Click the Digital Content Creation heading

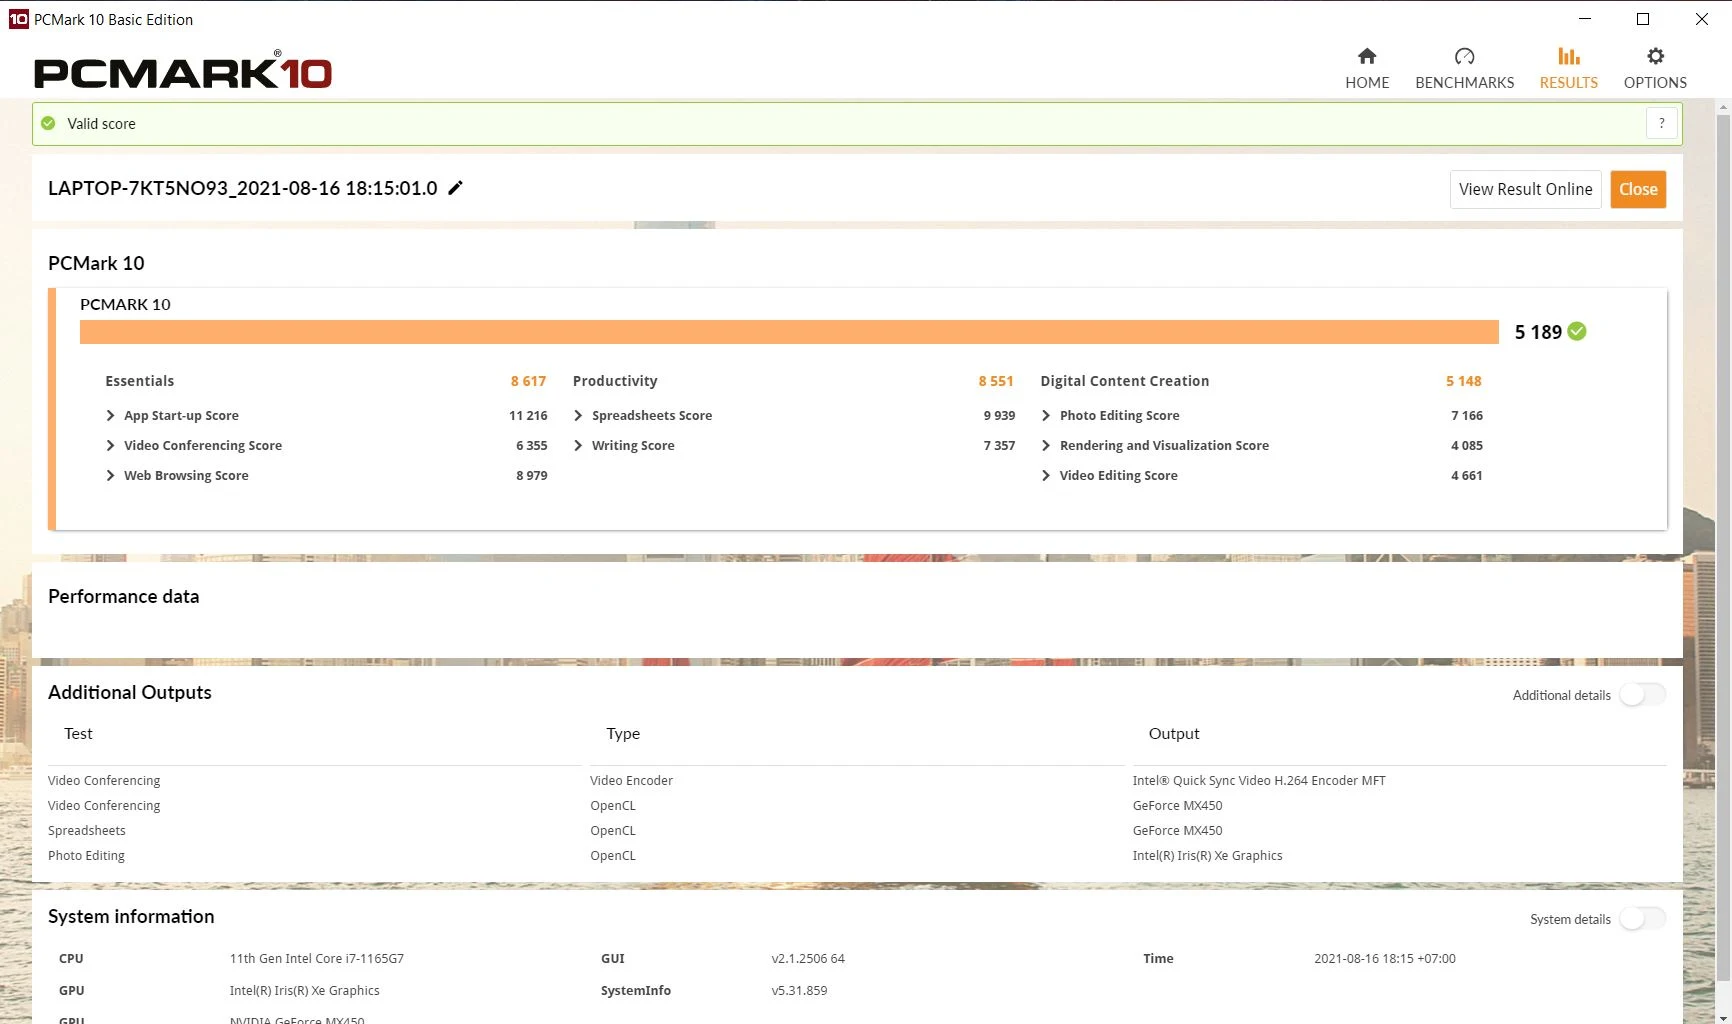[1125, 381]
